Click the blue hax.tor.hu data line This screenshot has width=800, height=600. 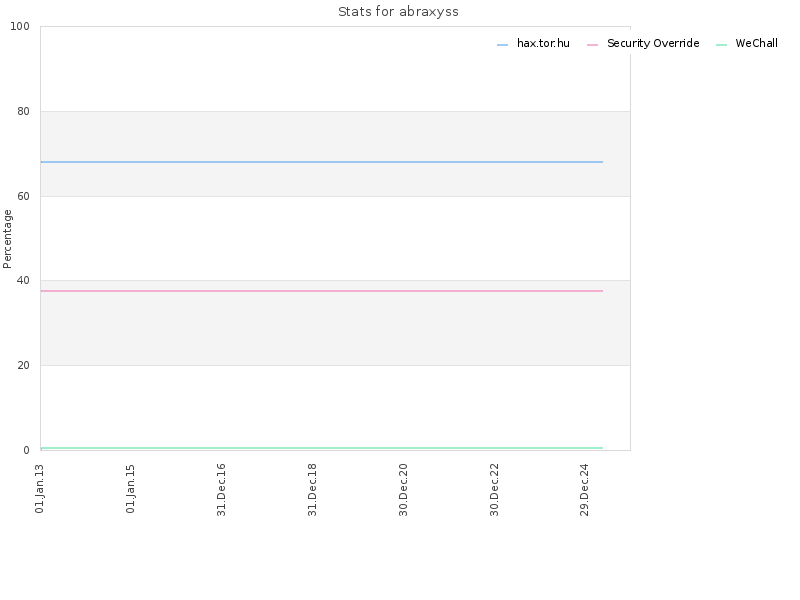(321, 162)
